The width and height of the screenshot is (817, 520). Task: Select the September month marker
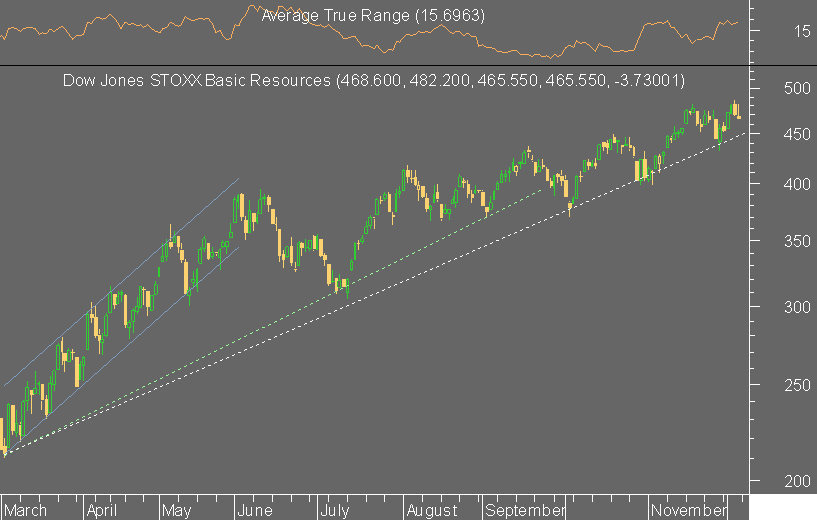[525, 510]
